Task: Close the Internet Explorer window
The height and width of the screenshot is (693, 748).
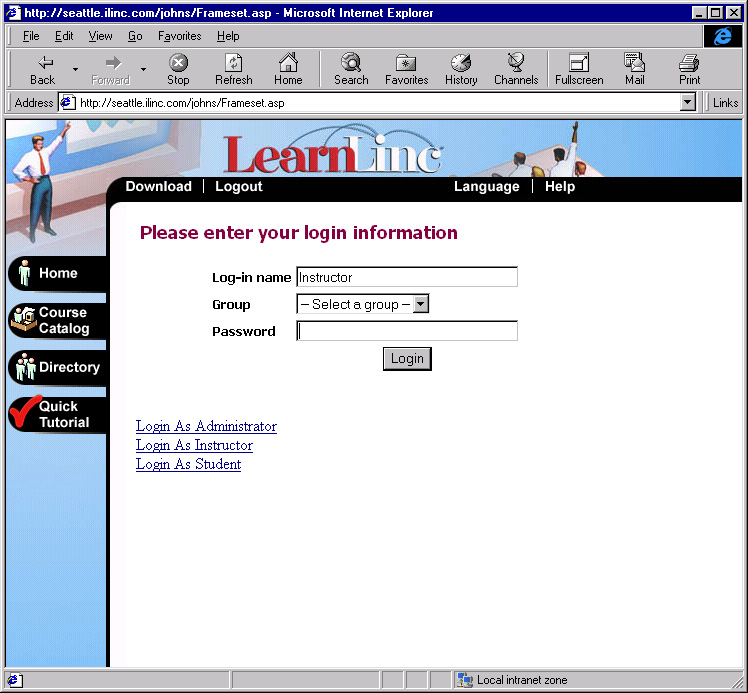Action: 734,13
